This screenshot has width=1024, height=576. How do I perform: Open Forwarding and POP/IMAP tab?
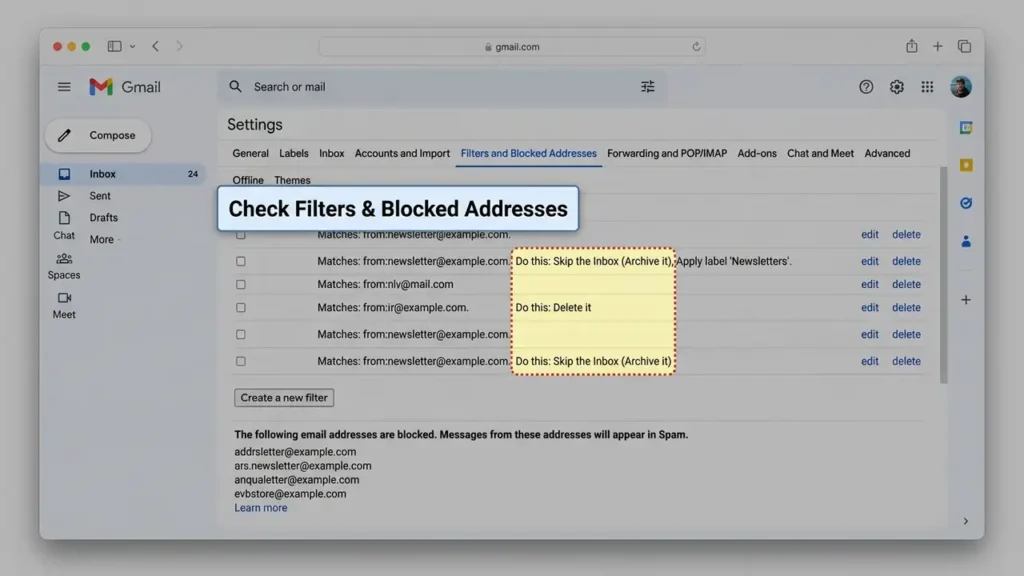(x=667, y=153)
